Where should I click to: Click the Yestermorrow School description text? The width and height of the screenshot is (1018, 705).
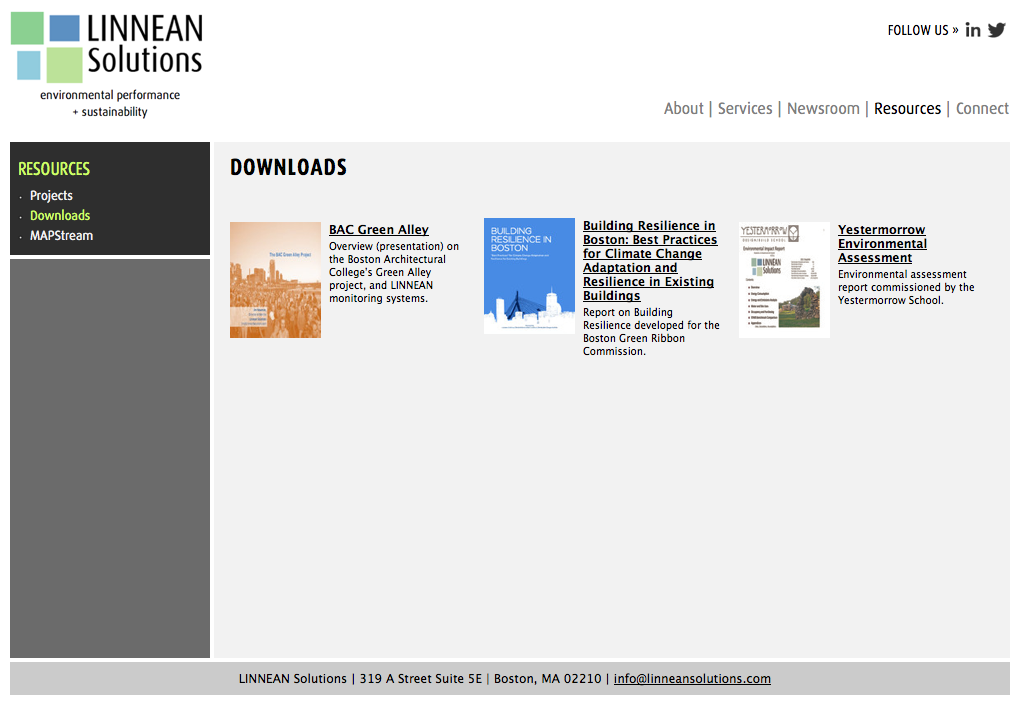point(906,287)
